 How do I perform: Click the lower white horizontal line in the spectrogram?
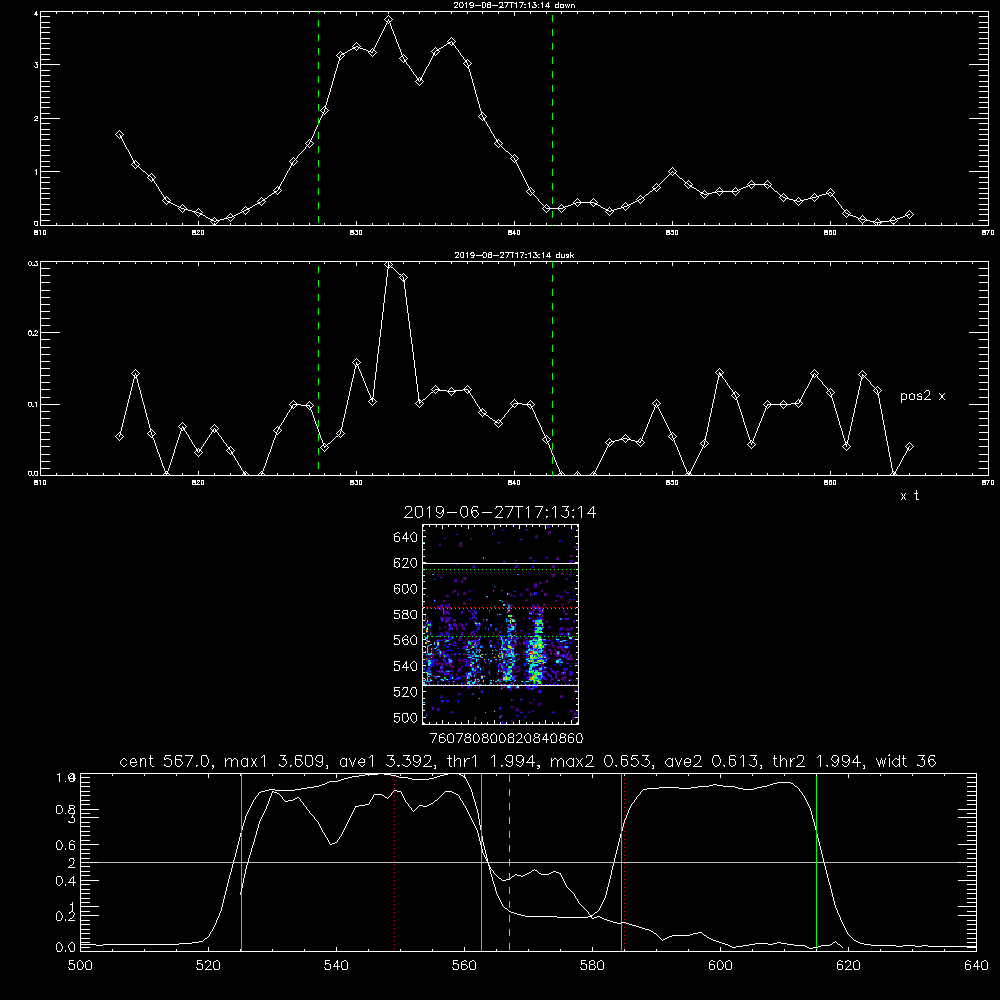501,685
